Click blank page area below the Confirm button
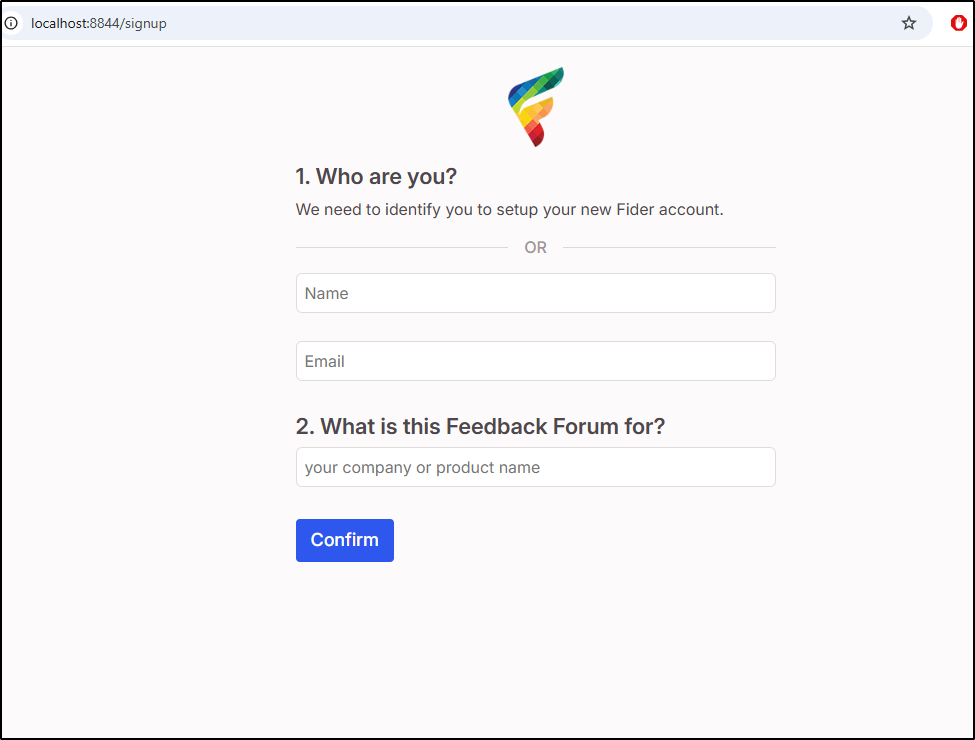This screenshot has width=975, height=740. pyautogui.click(x=535, y=647)
